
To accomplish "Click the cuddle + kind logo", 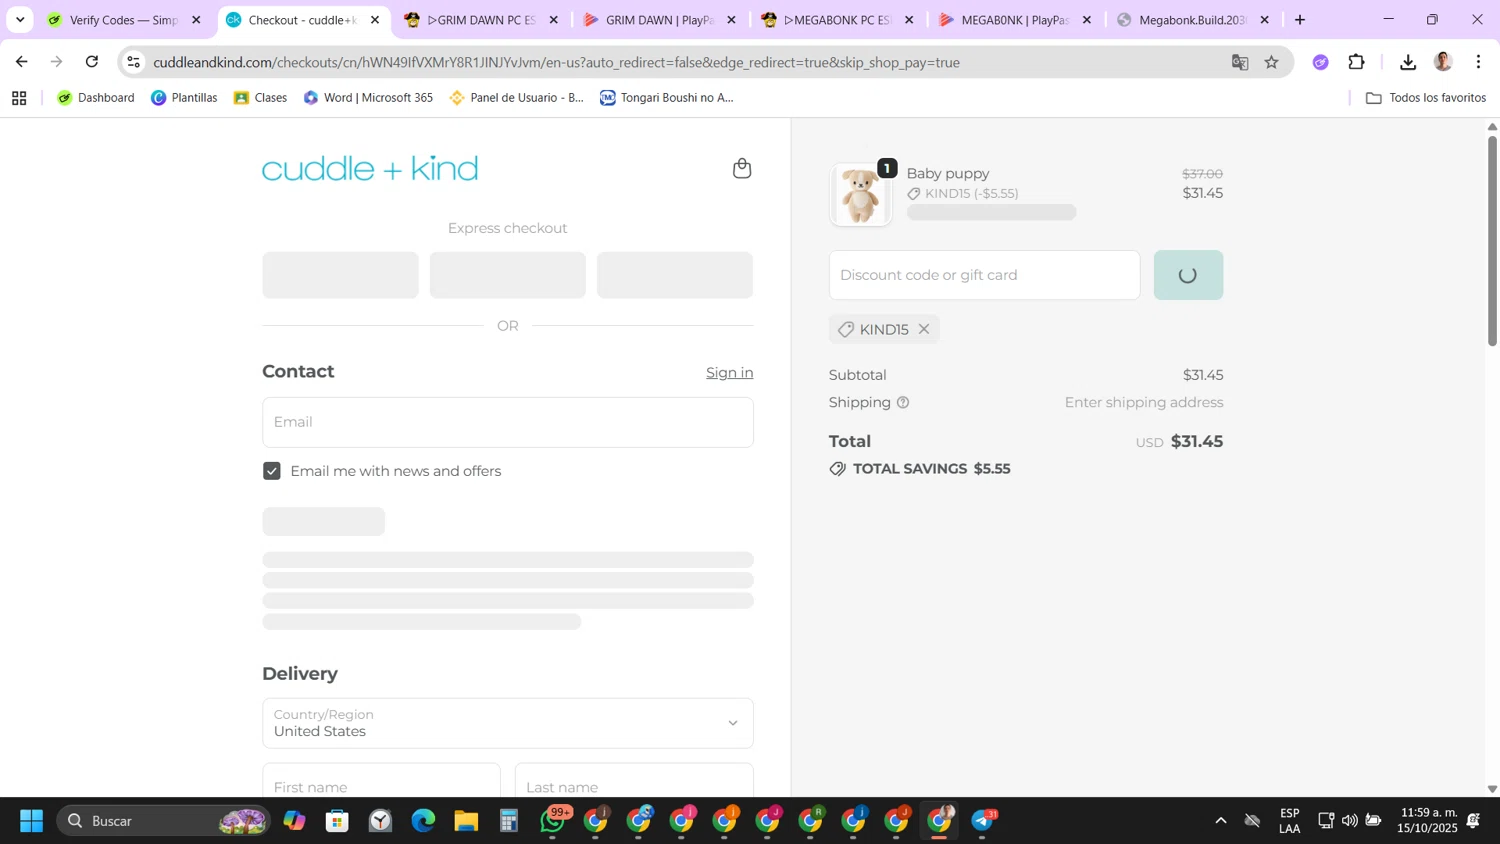I will pyautogui.click(x=370, y=168).
